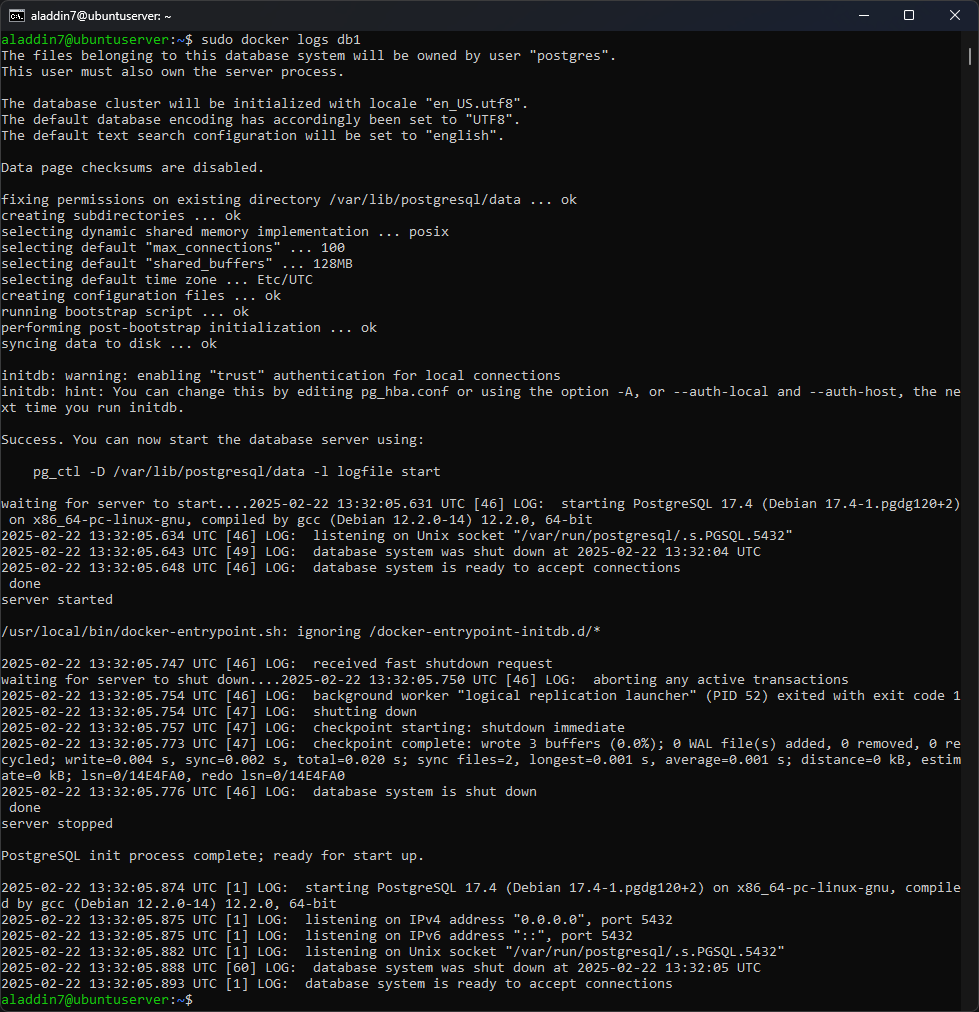The width and height of the screenshot is (979, 1012).
Task: Minimize the terminal window
Action: (x=864, y=15)
